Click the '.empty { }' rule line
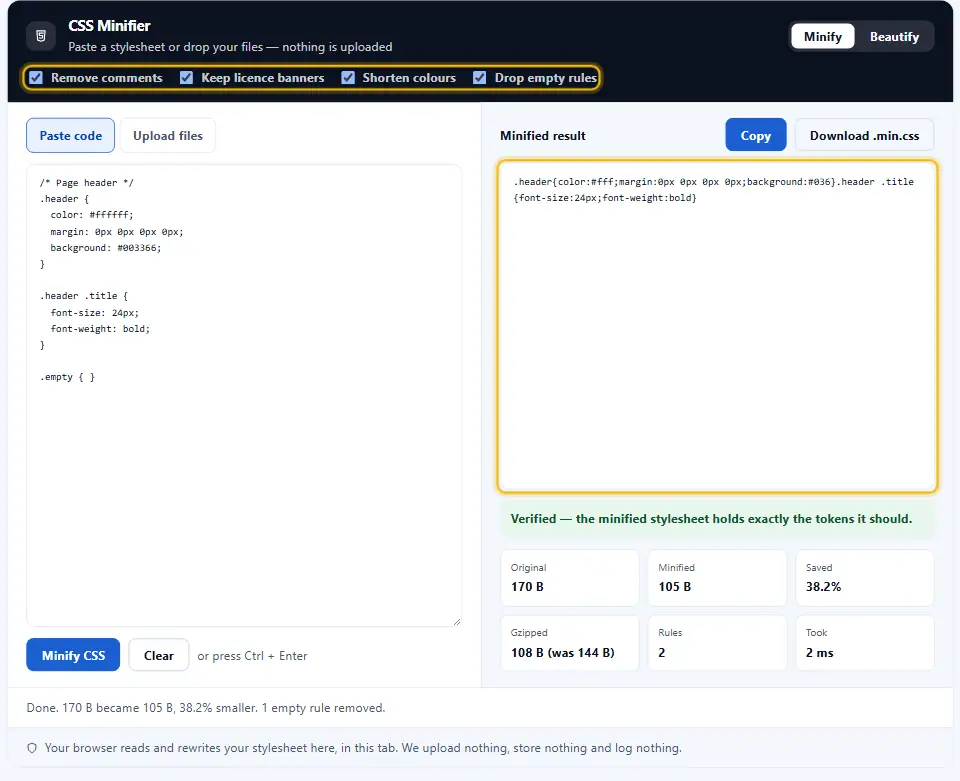The height and width of the screenshot is (781, 960). coord(67,377)
